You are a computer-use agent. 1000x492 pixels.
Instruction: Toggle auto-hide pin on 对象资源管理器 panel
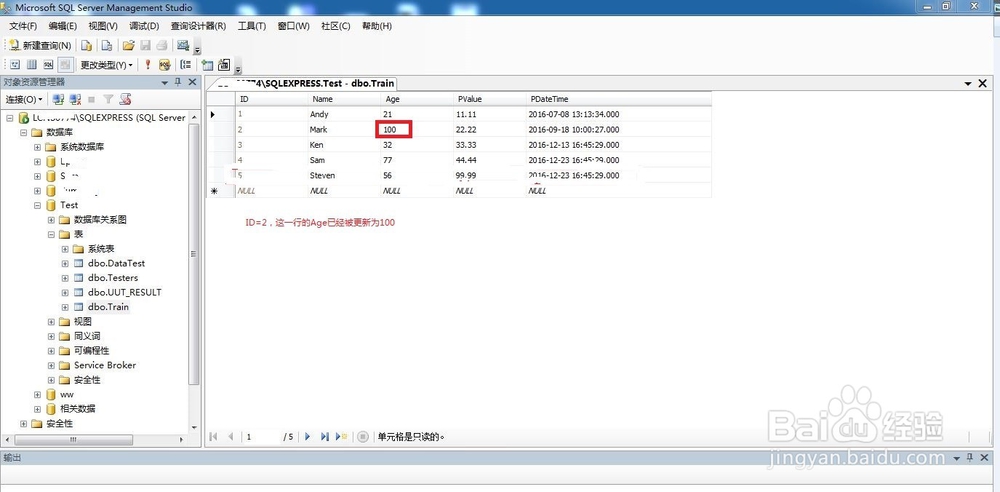[178, 82]
